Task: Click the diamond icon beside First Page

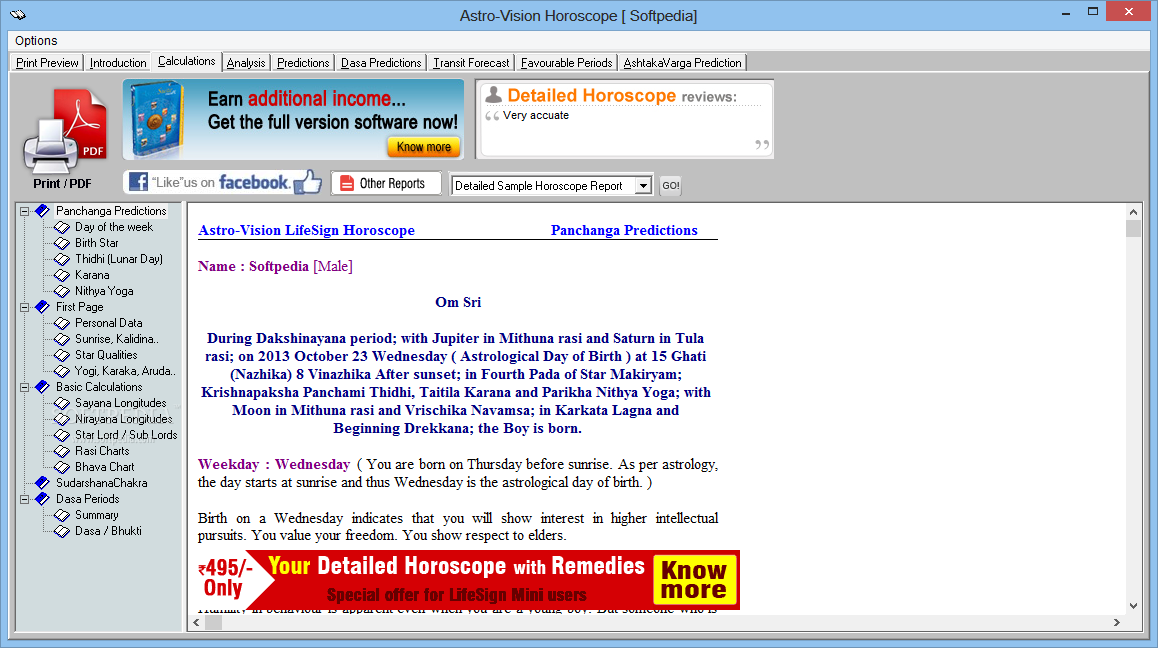Action: tap(43, 307)
